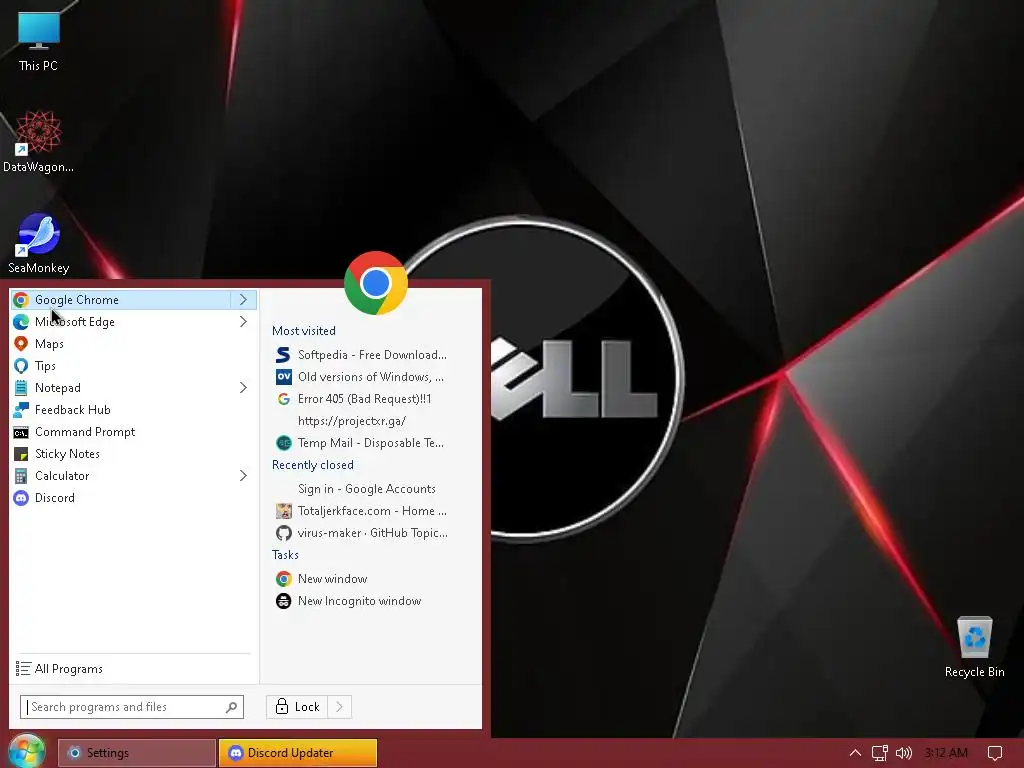Click the Softpedia S icon
Viewport: 1024px width, 768px height.
[283, 355]
